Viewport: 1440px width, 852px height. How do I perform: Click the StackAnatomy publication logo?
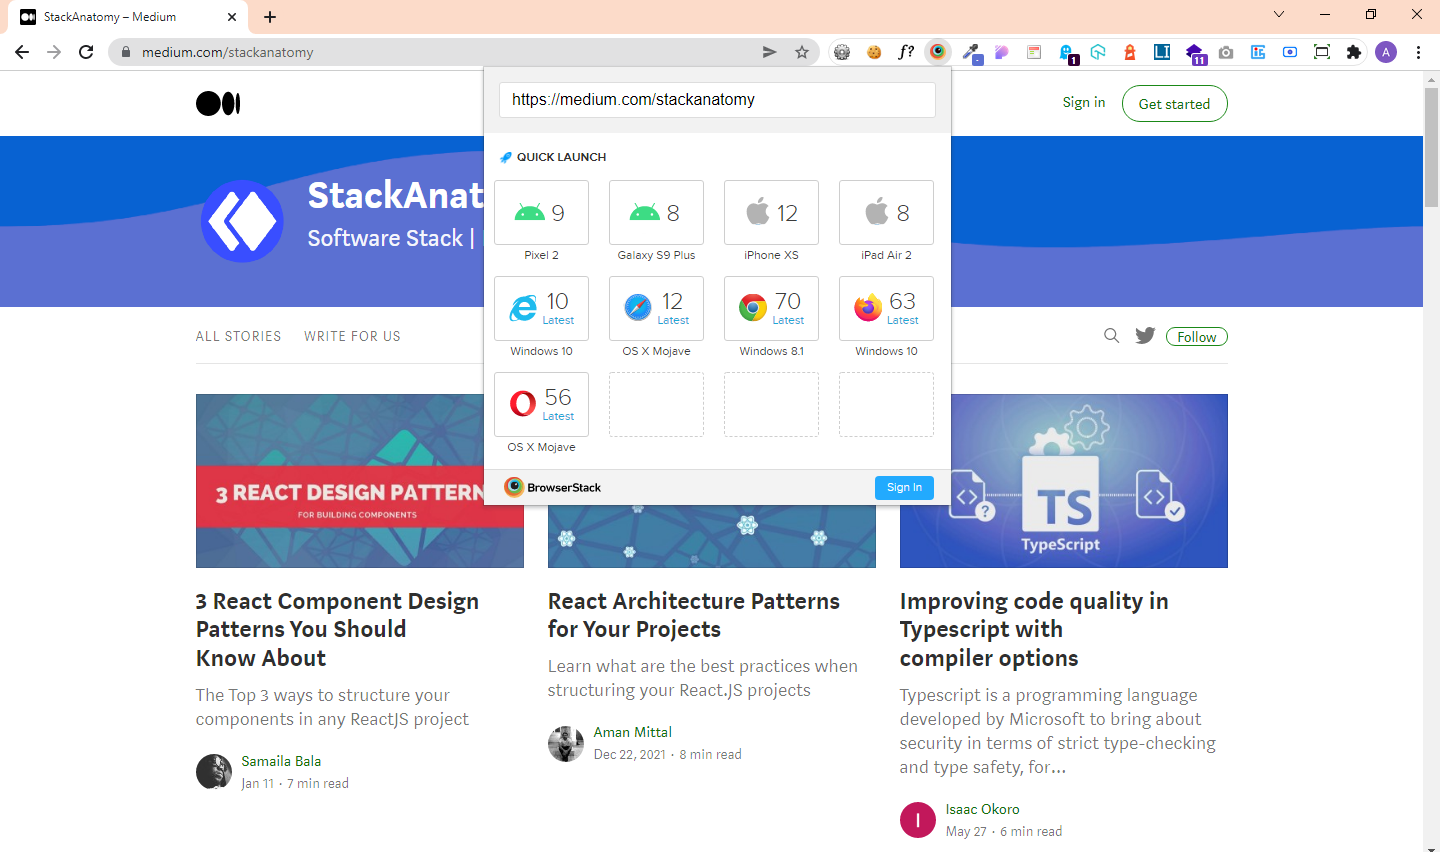coord(242,221)
